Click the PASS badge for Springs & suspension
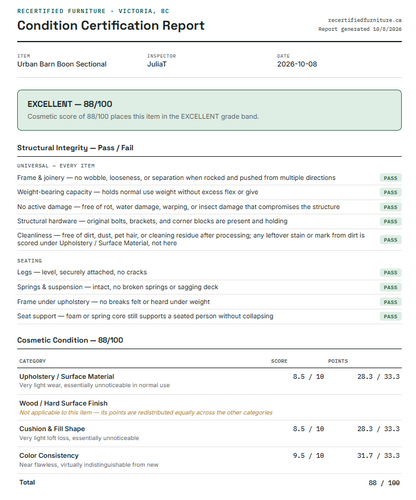Image resolution: width=416 pixels, height=500 pixels. pyautogui.click(x=390, y=287)
